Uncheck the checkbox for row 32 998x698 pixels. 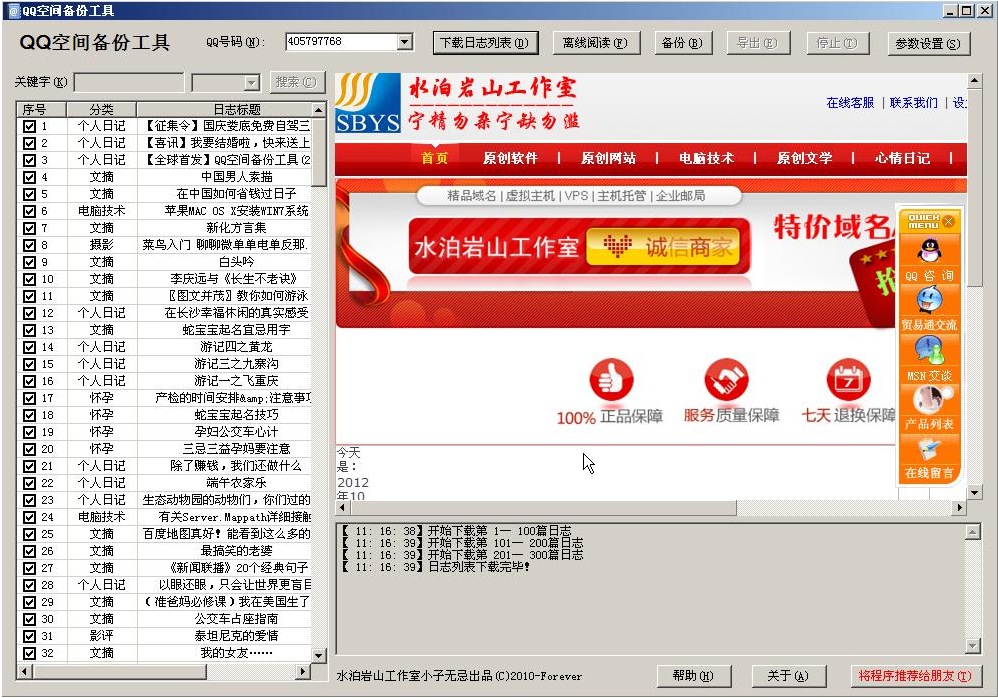click(29, 653)
